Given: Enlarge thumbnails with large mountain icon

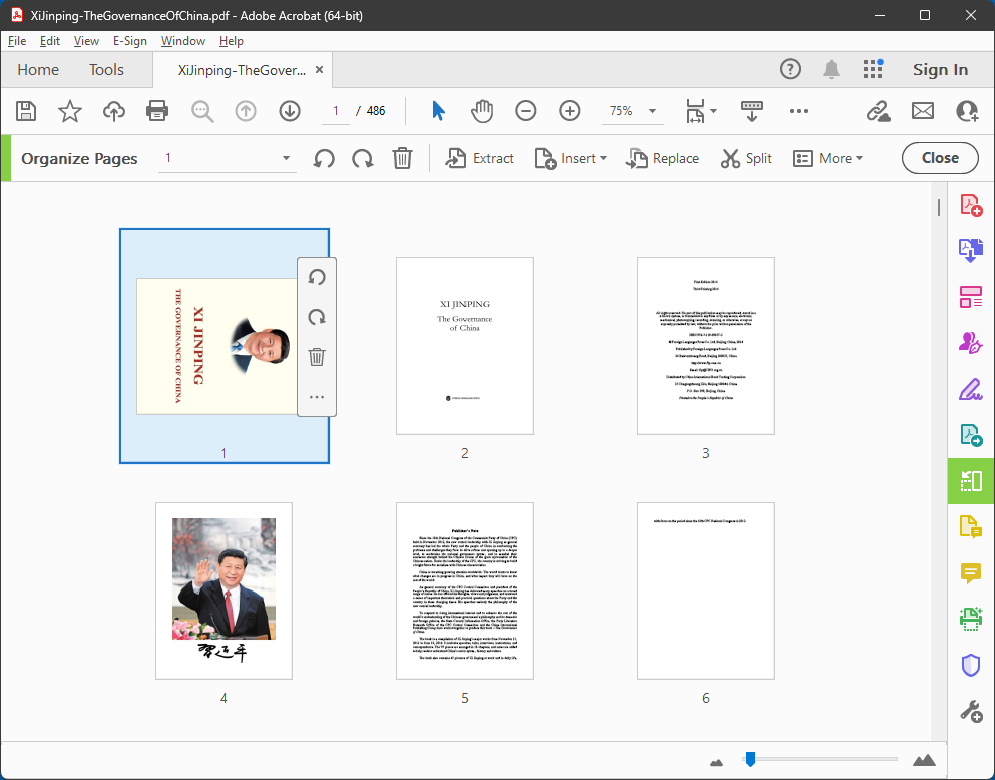Looking at the screenshot, I should click(925, 758).
